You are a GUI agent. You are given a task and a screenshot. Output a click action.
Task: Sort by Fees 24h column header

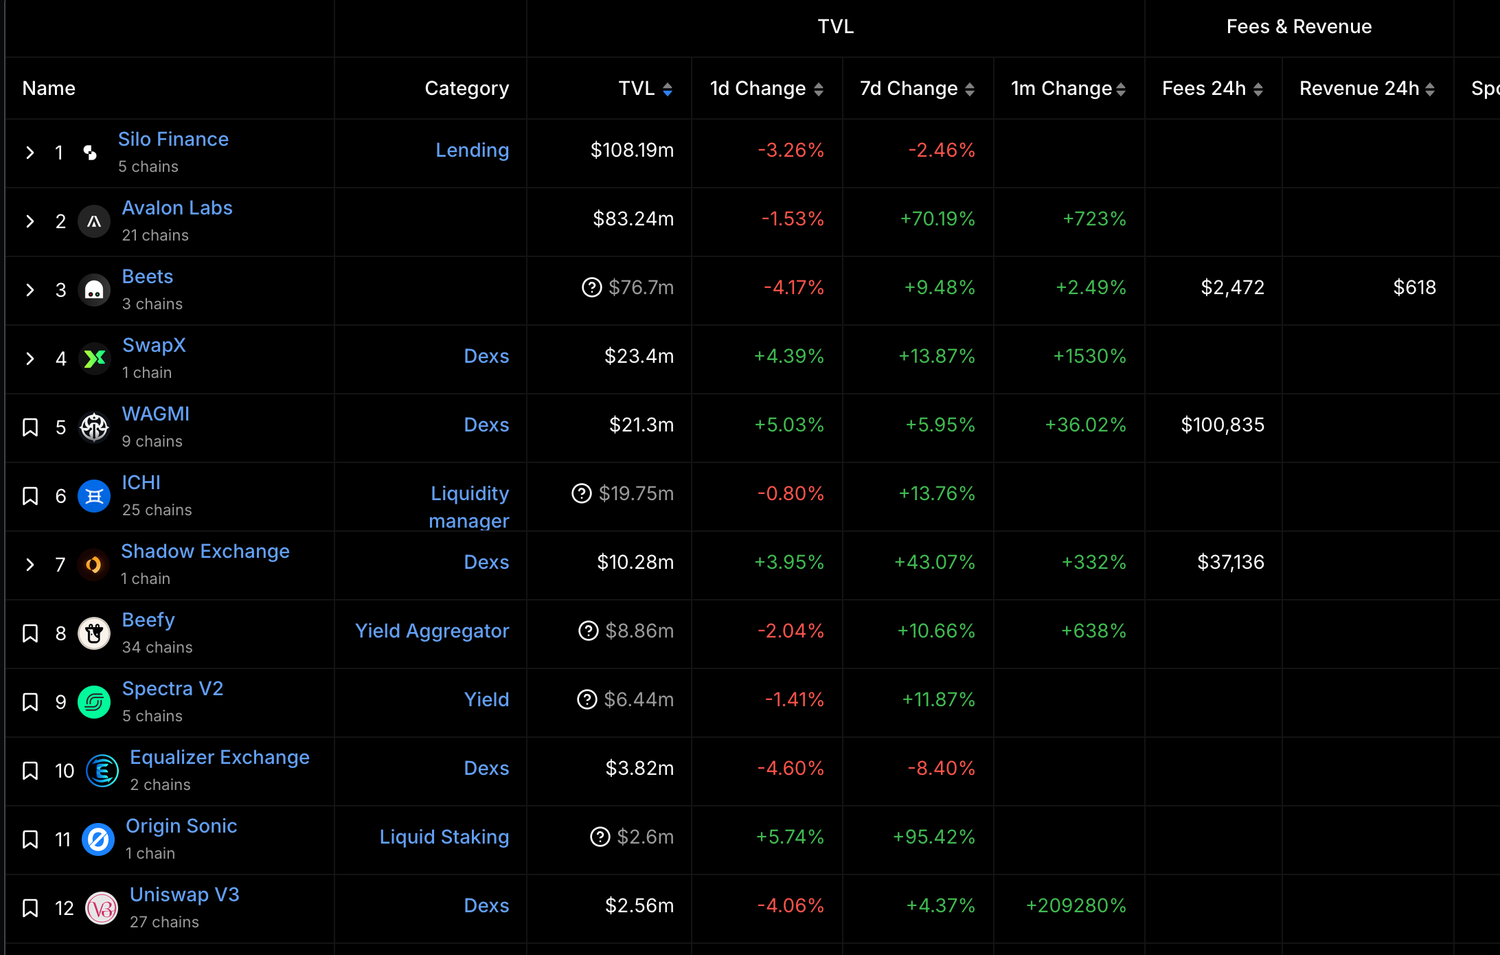point(1212,89)
